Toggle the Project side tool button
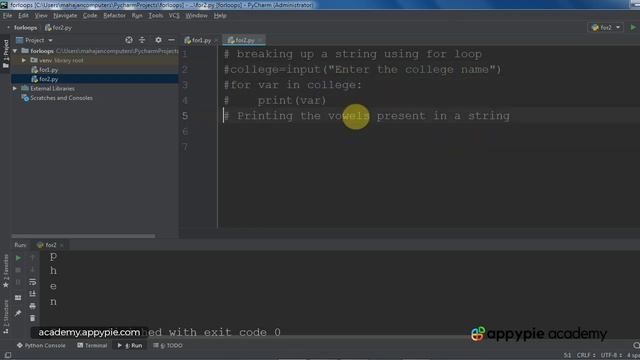This screenshot has height=360, width=640. [6, 53]
